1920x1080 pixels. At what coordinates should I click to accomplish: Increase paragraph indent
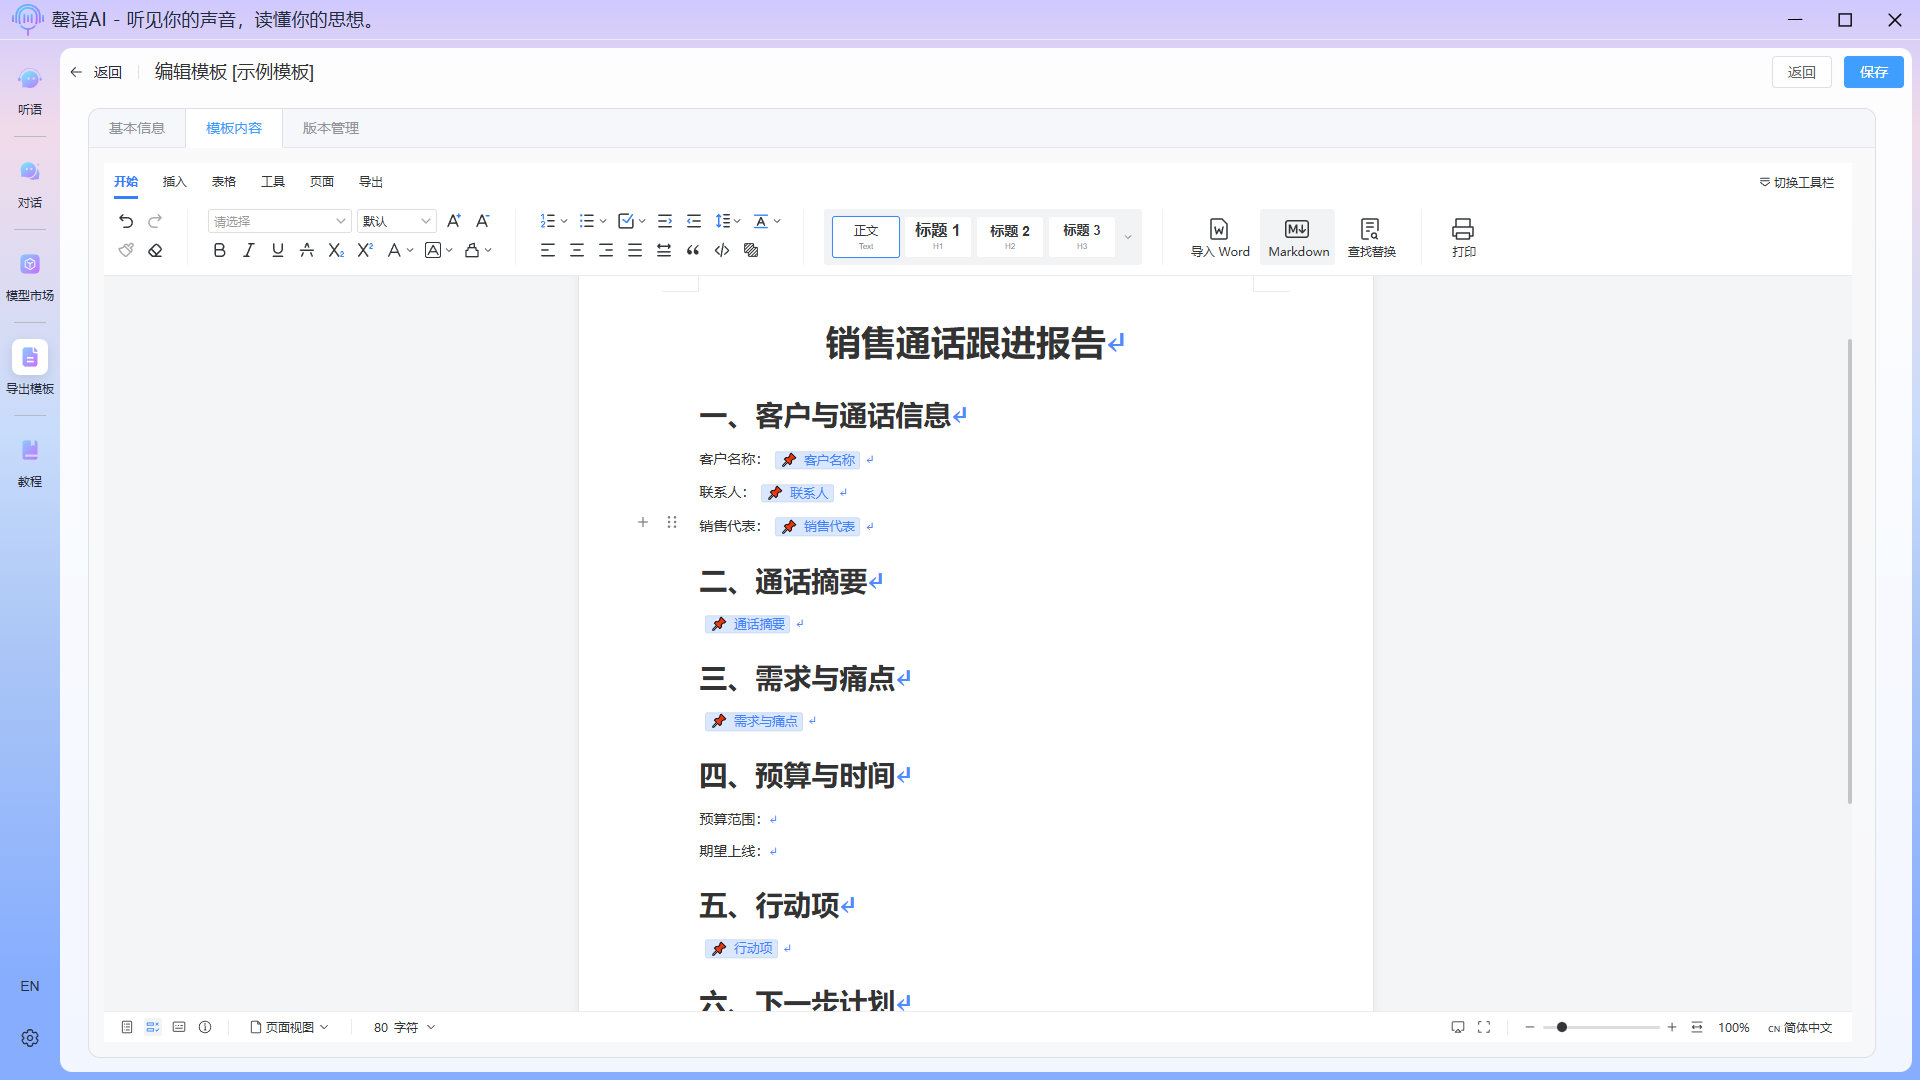[665, 221]
